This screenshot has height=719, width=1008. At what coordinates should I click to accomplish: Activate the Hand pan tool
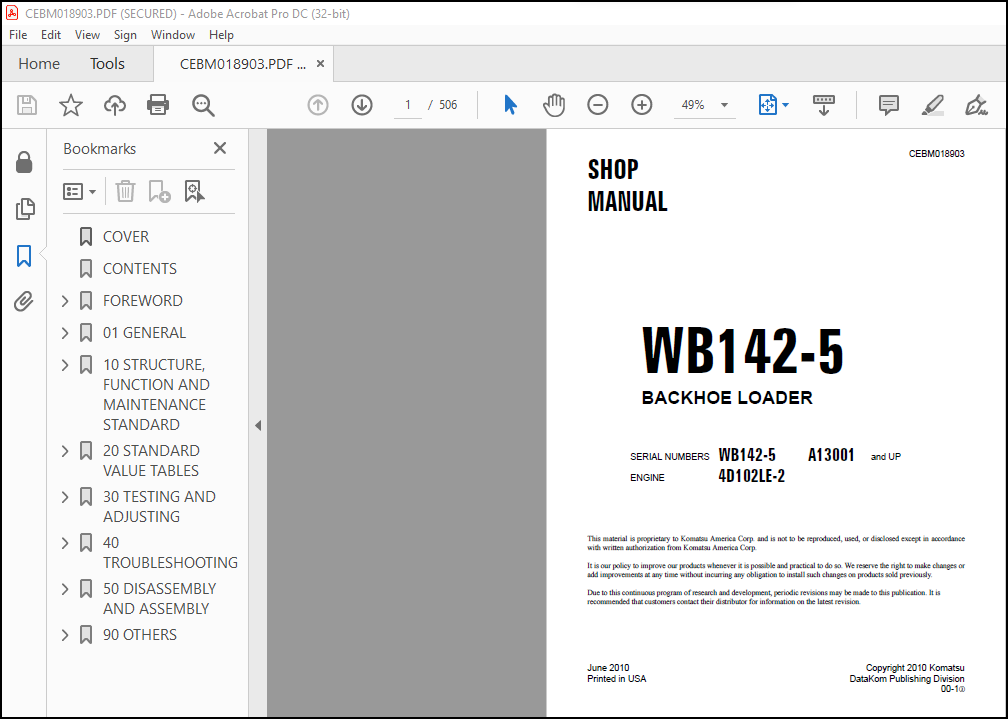tap(554, 105)
